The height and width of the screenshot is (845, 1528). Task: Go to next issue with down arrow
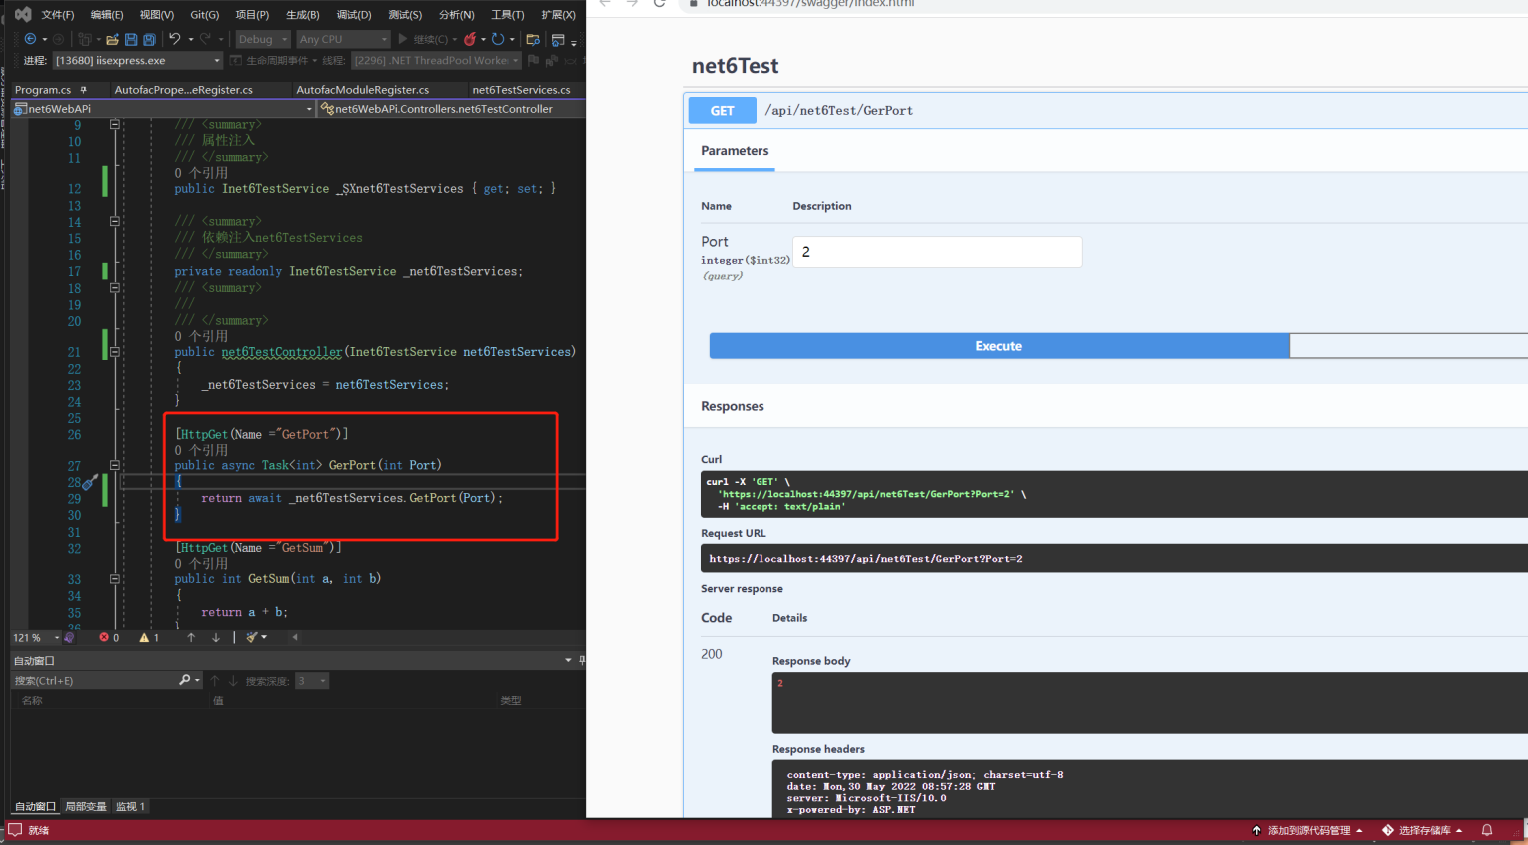coord(216,637)
